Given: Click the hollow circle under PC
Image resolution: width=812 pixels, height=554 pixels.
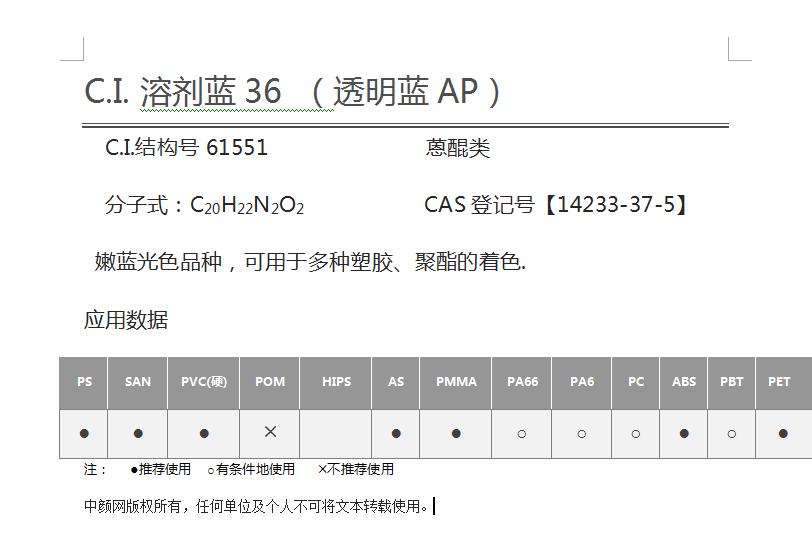Looking at the screenshot, I should (636, 434).
